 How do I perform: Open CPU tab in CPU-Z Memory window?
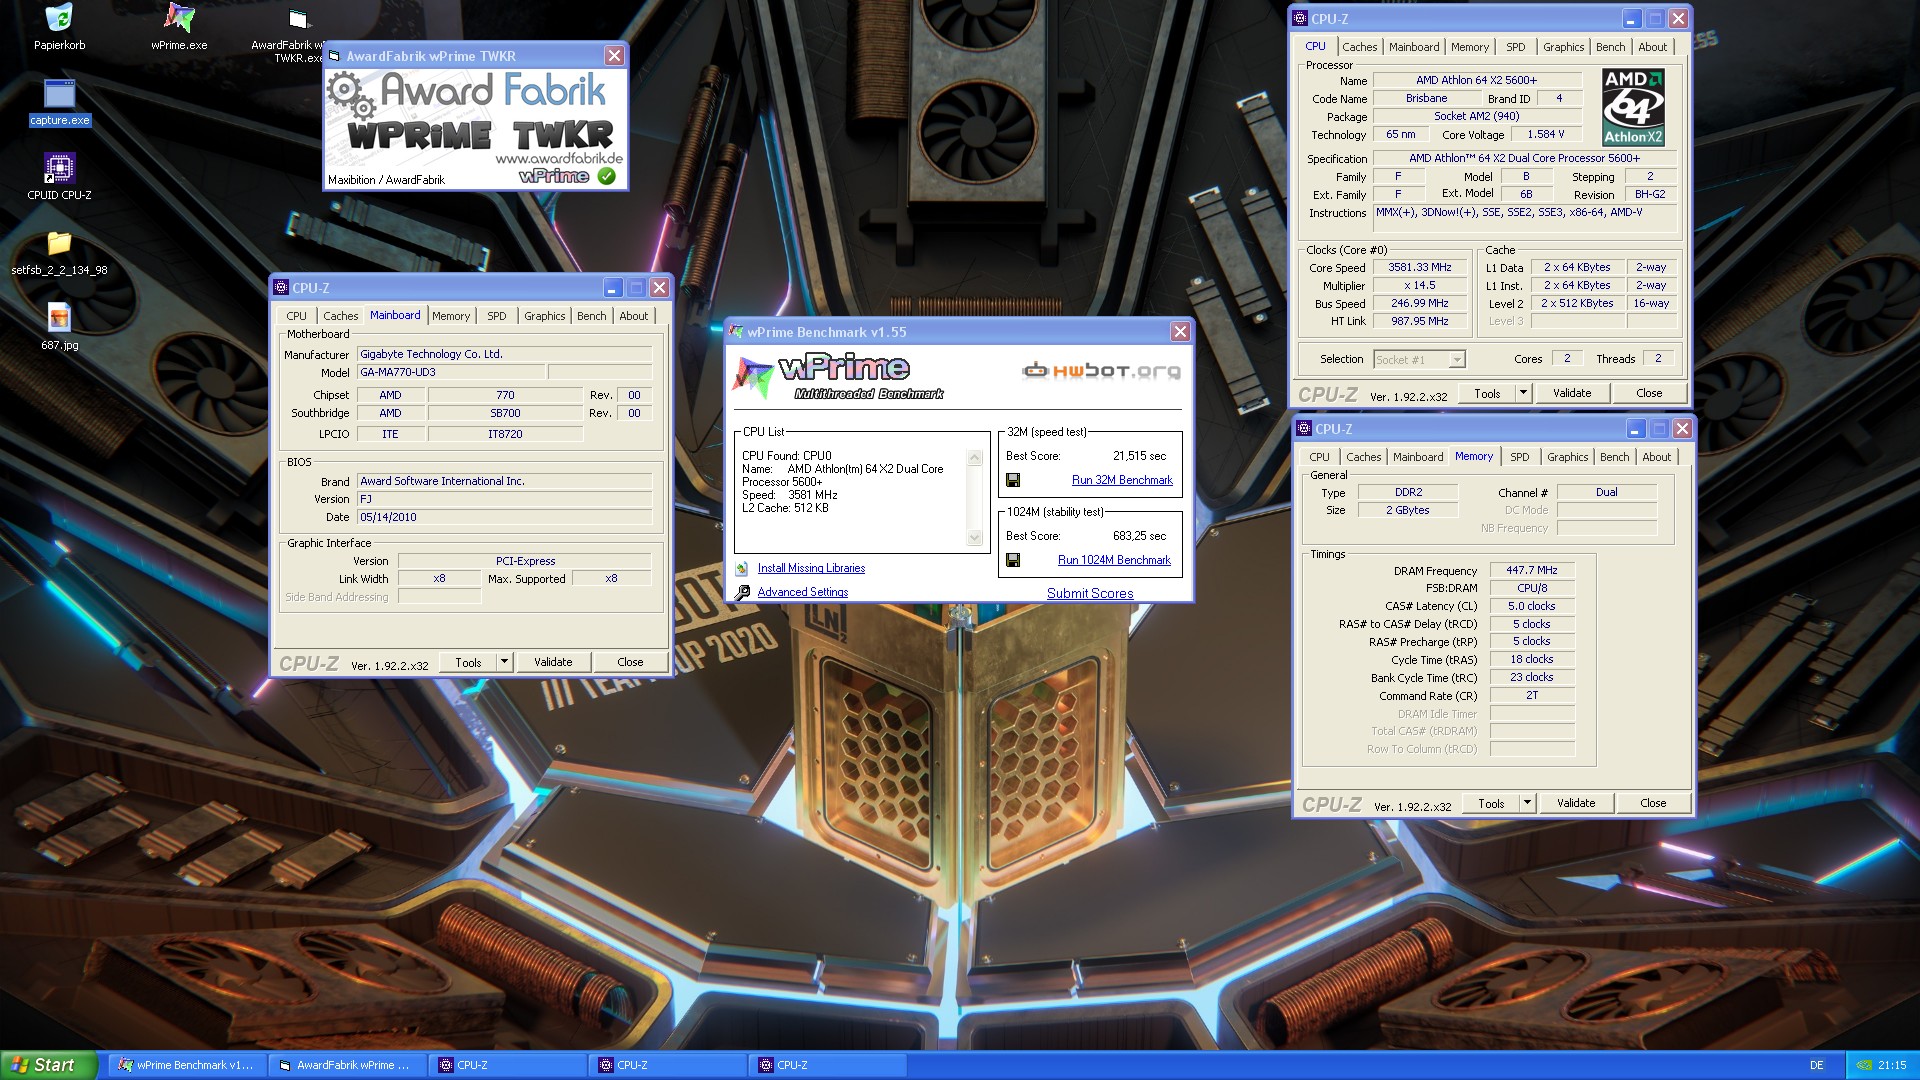(x=1320, y=457)
